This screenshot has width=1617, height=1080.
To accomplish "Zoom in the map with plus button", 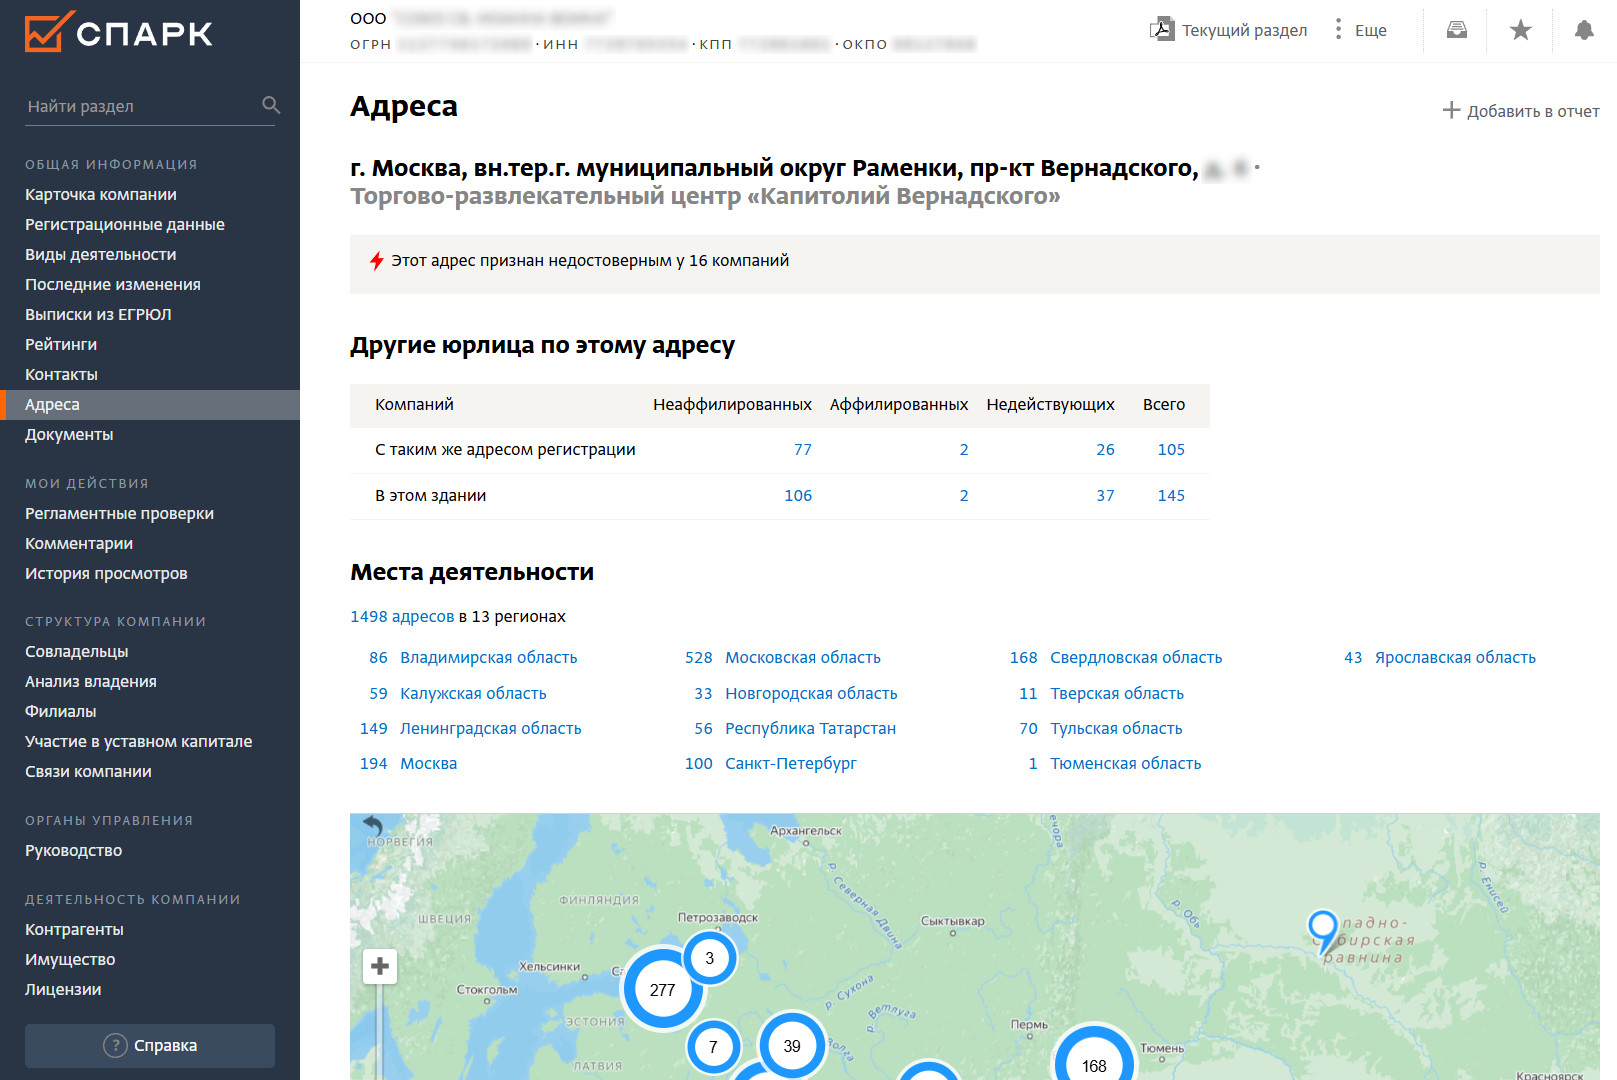I will click(379, 966).
